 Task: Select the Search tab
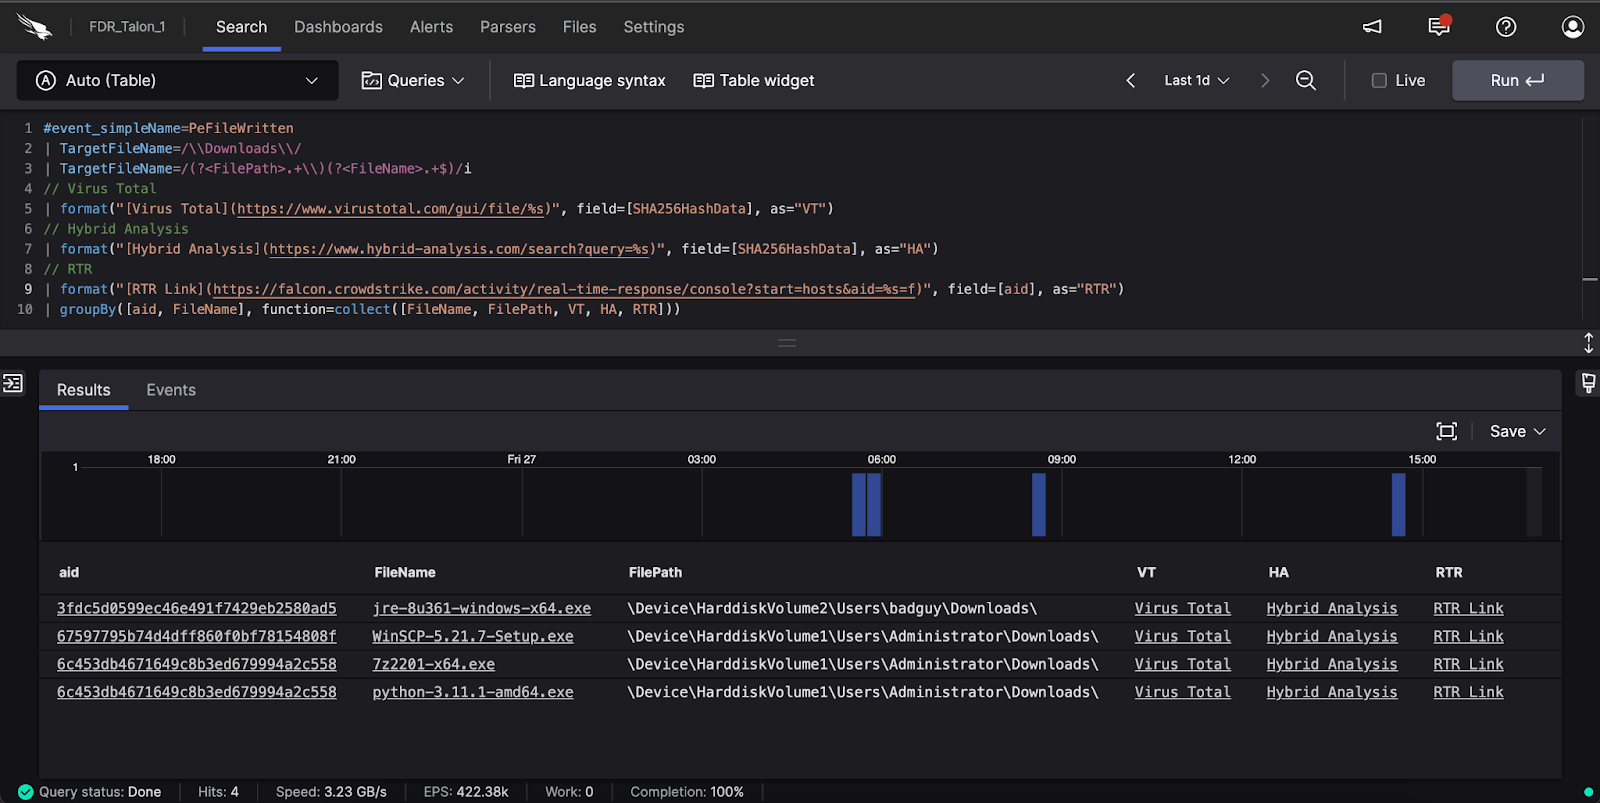[x=242, y=27]
